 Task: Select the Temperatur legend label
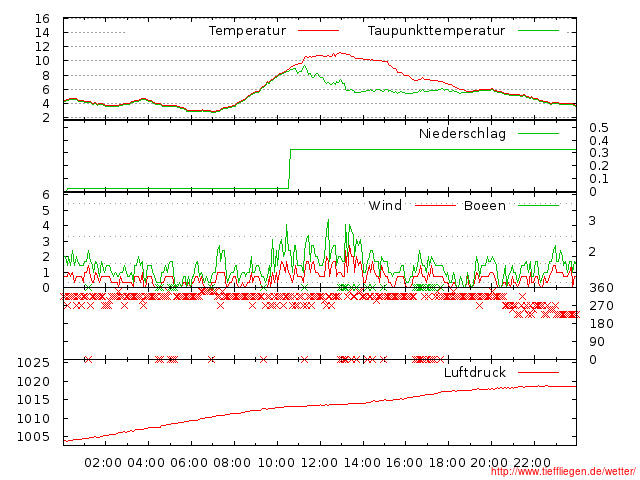(x=247, y=31)
